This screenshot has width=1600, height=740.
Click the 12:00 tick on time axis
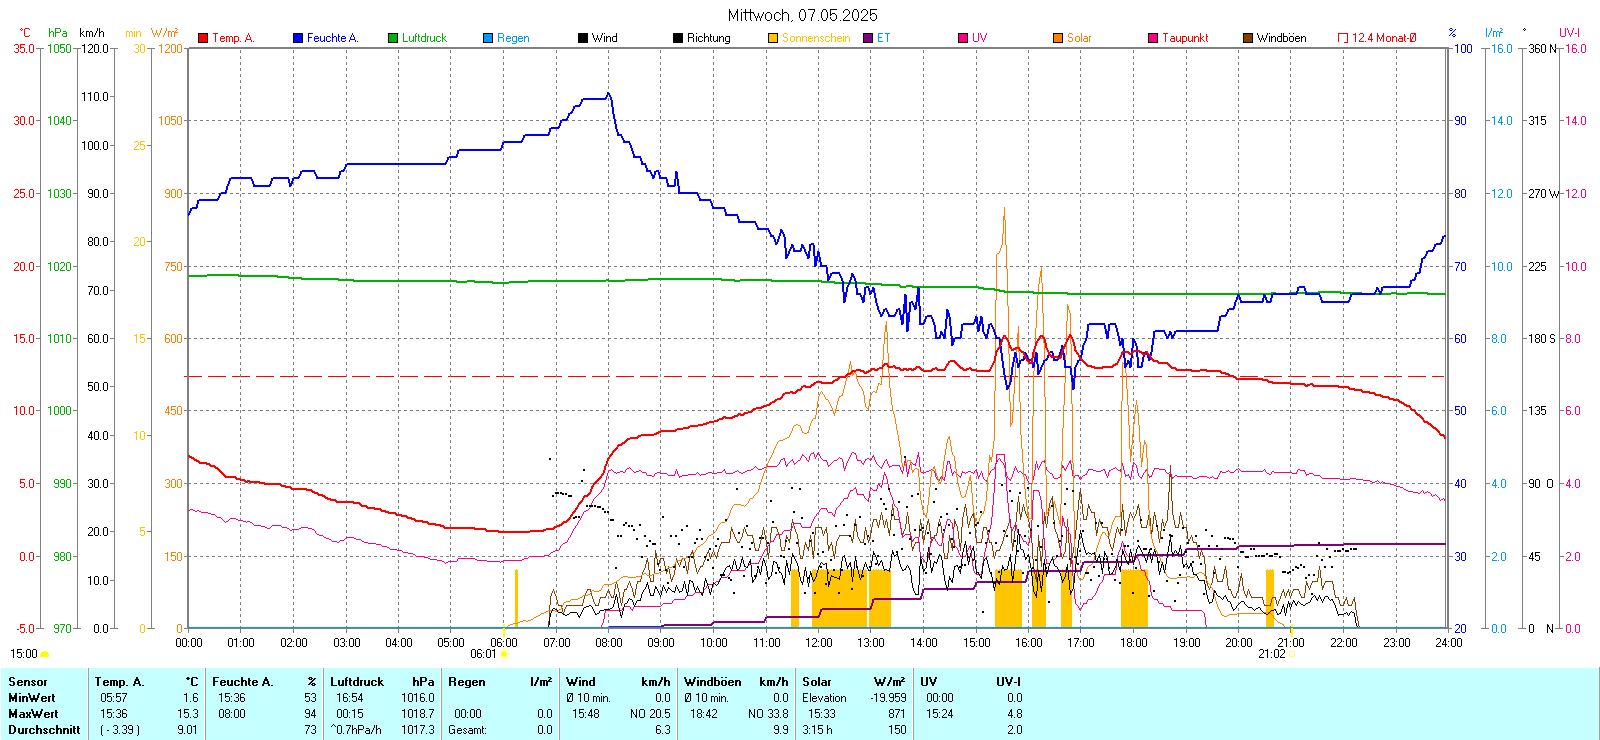[x=819, y=642]
